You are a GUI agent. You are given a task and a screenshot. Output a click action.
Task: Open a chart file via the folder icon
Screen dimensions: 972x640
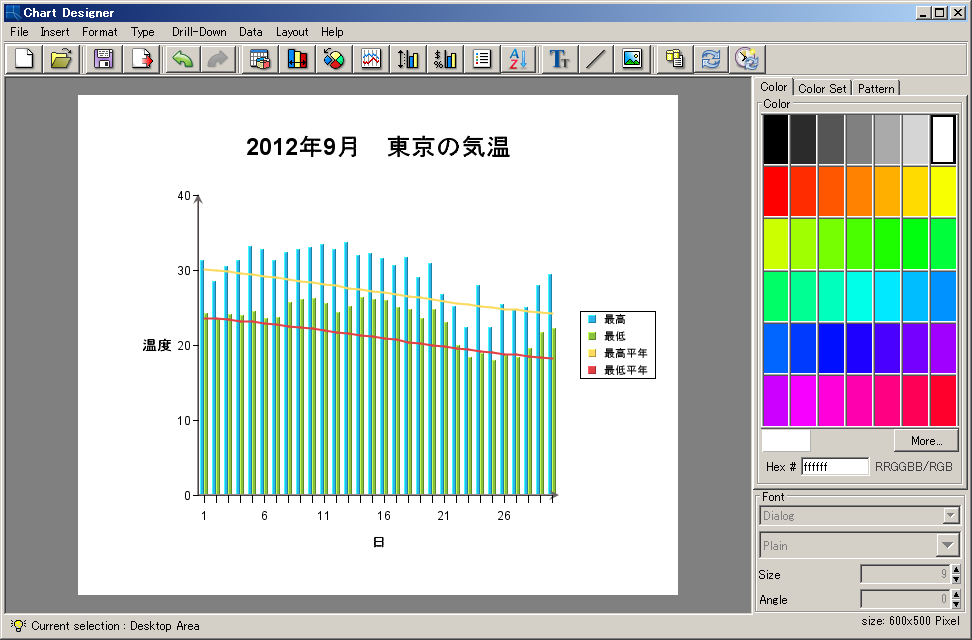(61, 59)
